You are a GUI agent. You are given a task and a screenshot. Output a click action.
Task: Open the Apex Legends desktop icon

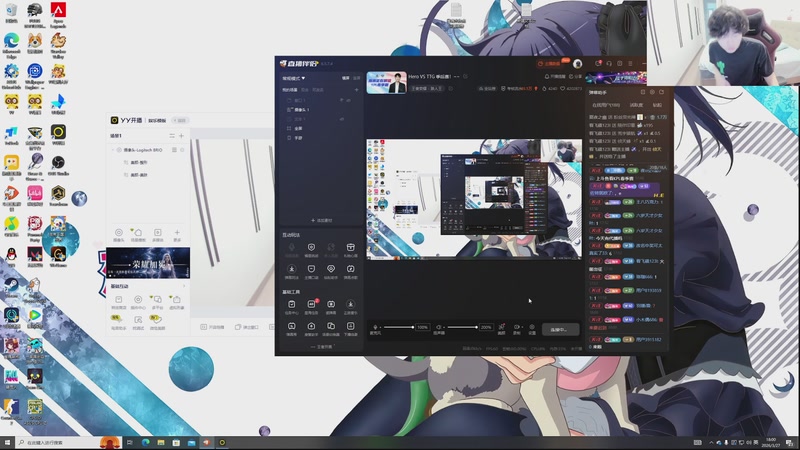click(58, 15)
